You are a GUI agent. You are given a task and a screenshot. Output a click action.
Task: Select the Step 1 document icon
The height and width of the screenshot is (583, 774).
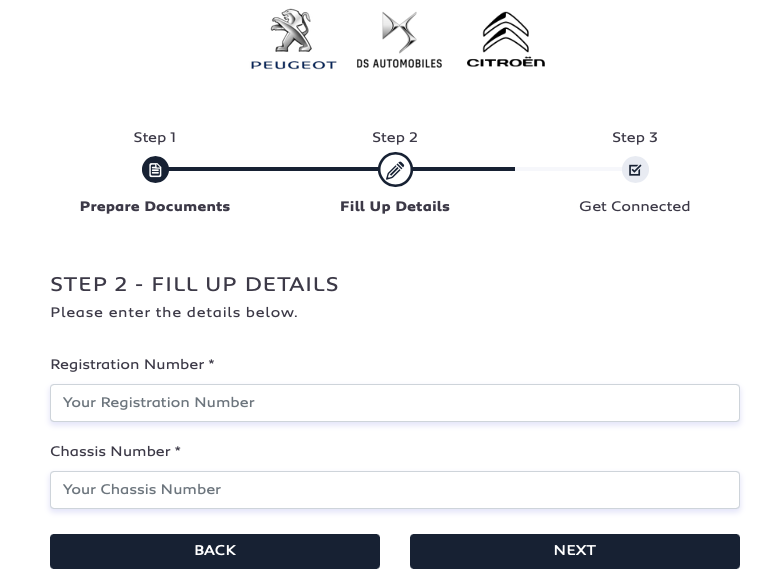click(x=155, y=170)
